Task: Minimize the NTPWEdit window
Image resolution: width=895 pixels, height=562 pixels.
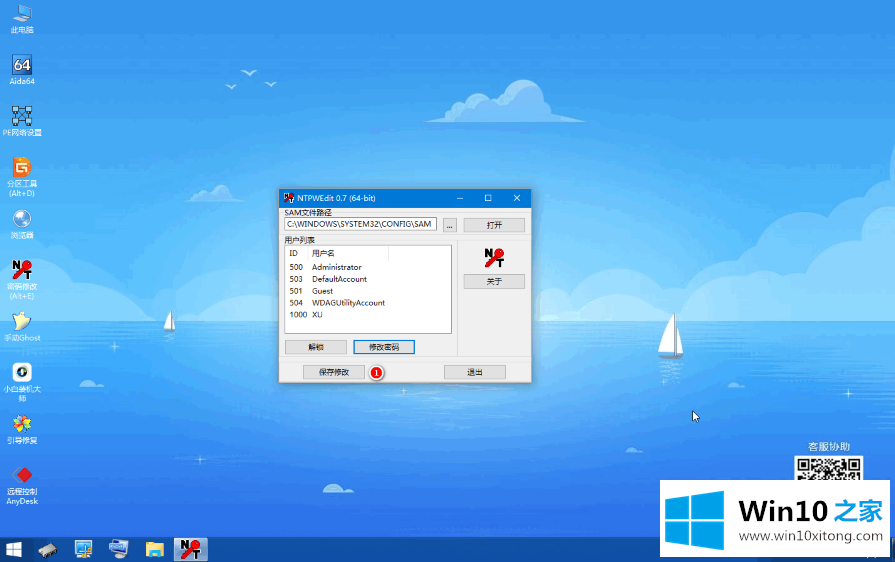Action: pos(460,198)
